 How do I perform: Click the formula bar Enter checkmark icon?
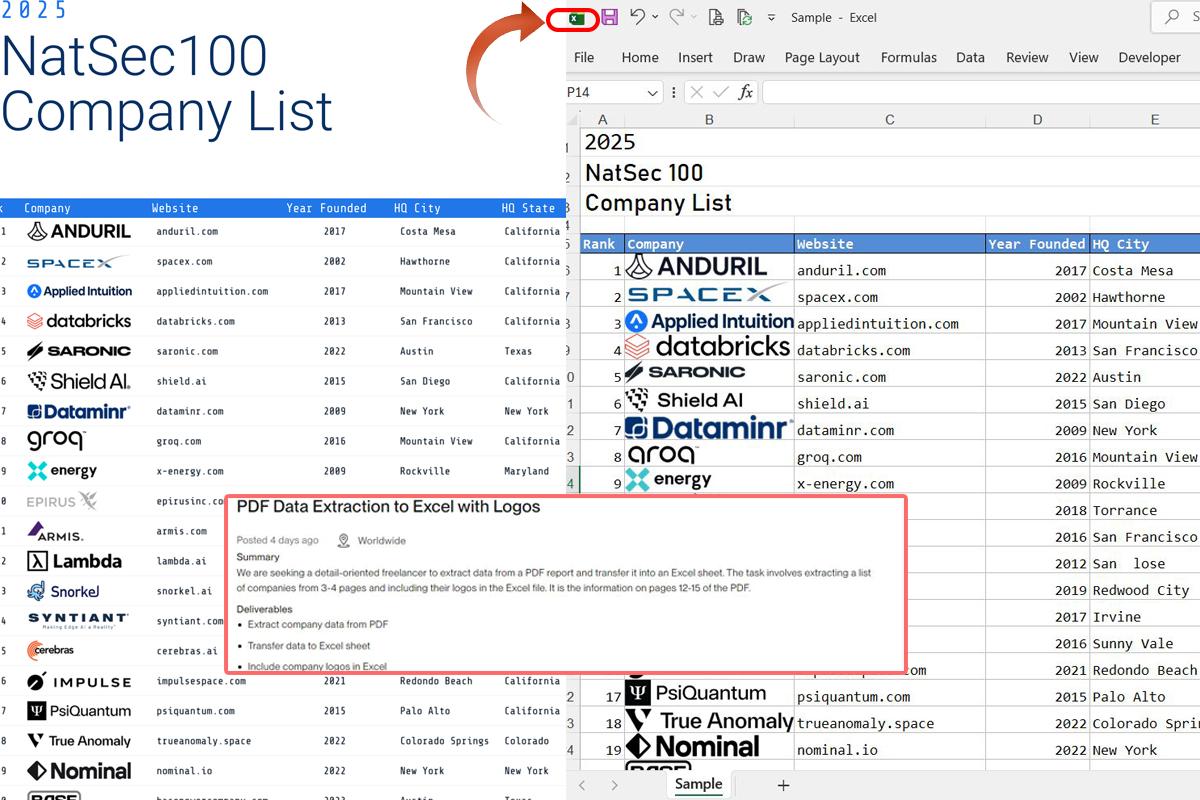pyautogui.click(x=720, y=92)
